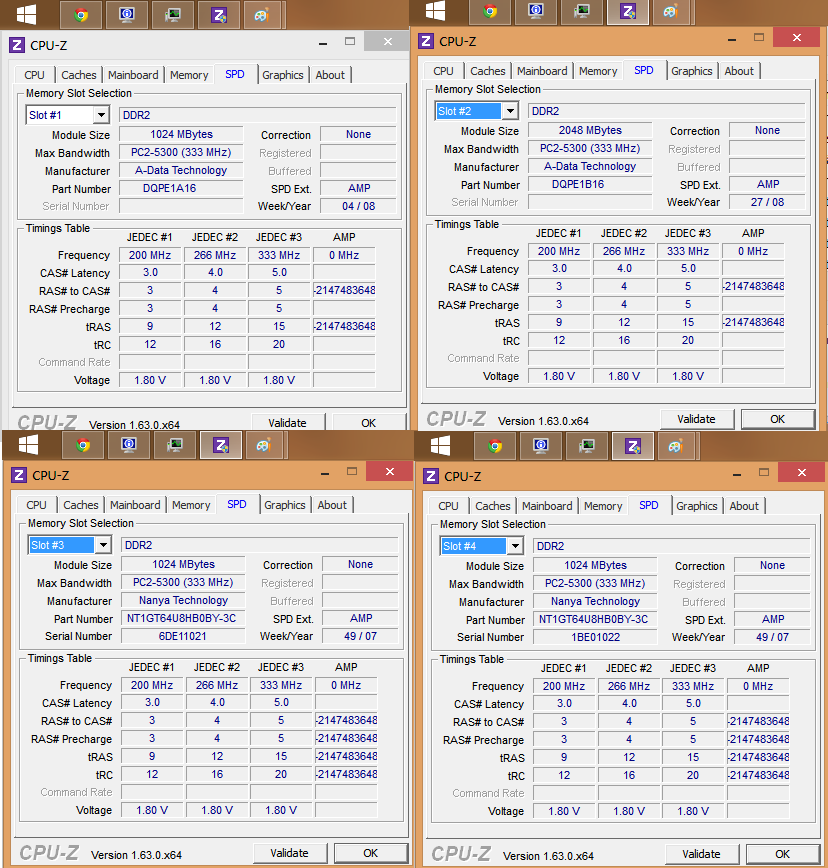Switch to the Memory tab in the Slot #4 window

[603, 506]
